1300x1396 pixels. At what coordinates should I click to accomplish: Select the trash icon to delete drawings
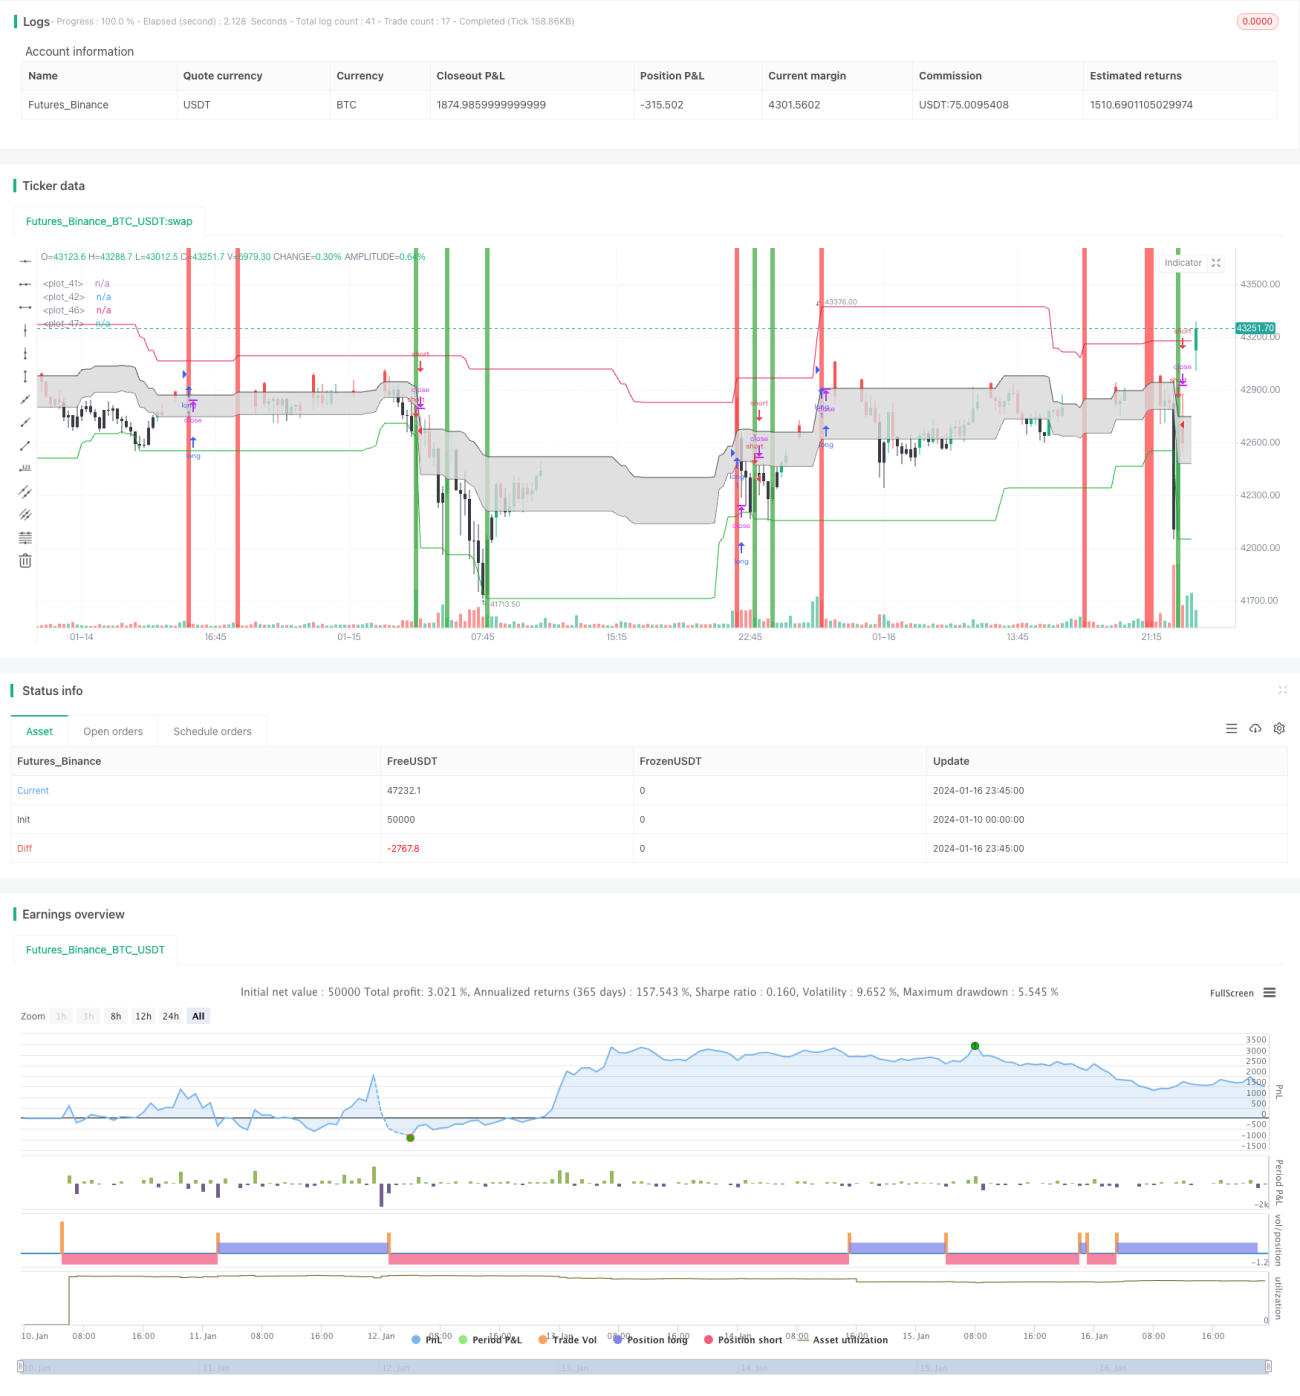click(25, 561)
